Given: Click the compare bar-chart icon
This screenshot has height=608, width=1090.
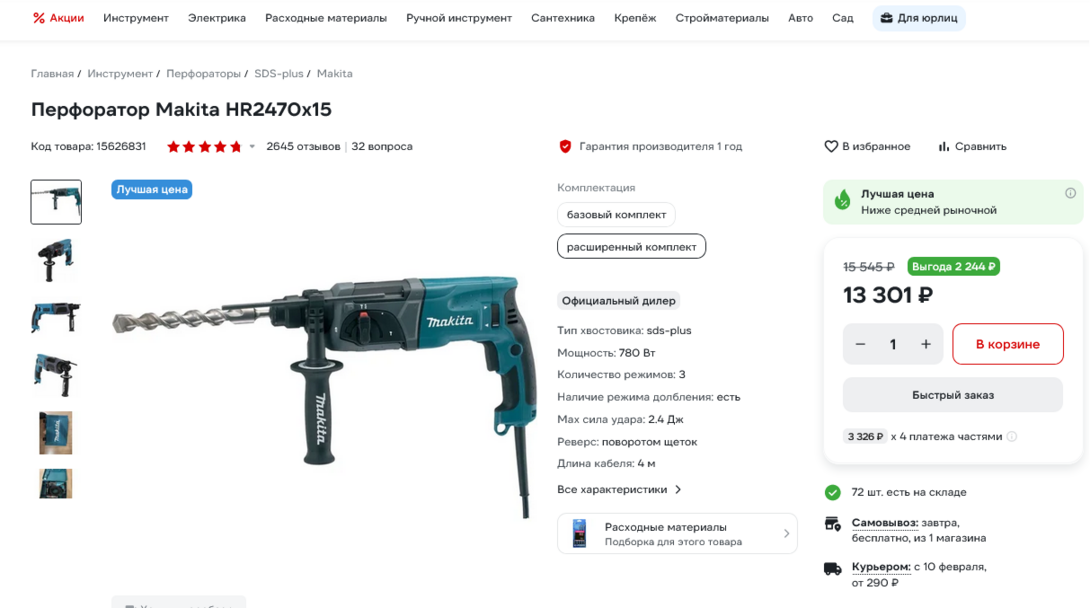Looking at the screenshot, I should 943,147.
